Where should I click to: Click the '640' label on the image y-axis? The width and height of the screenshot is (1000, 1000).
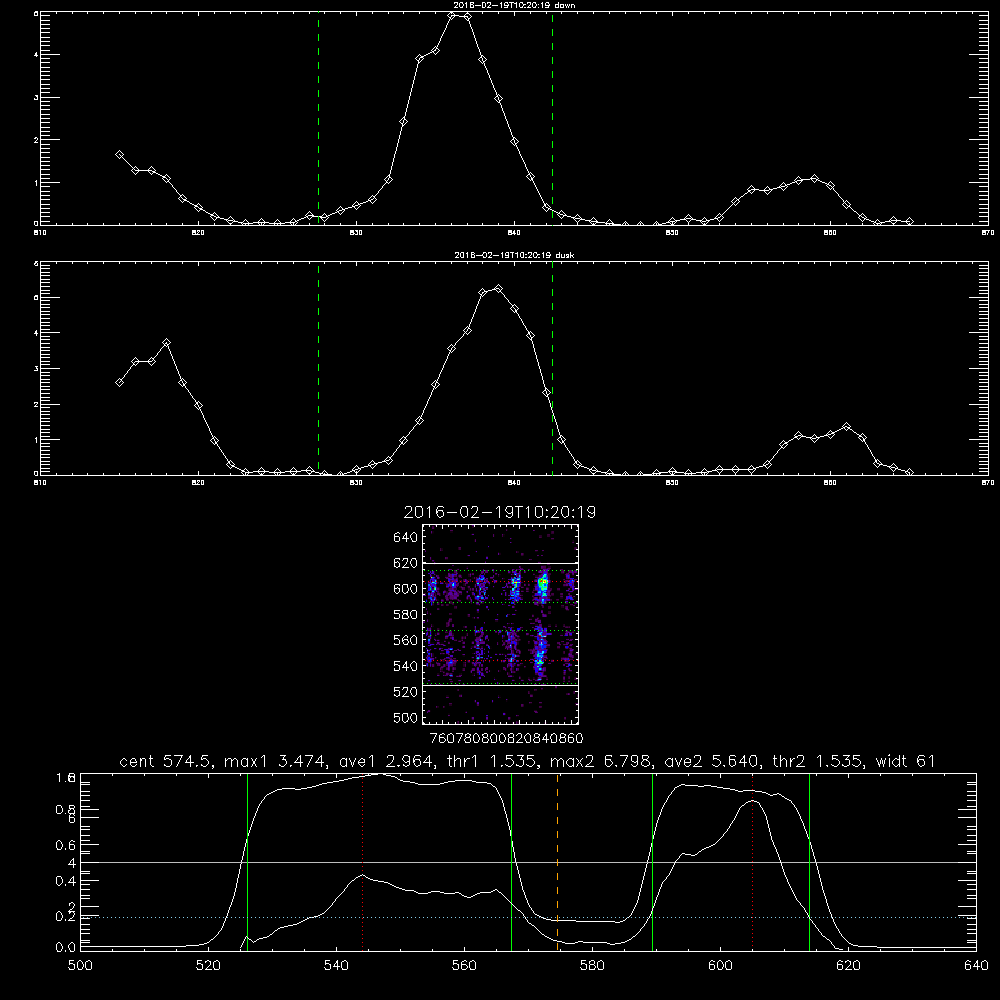(406, 538)
